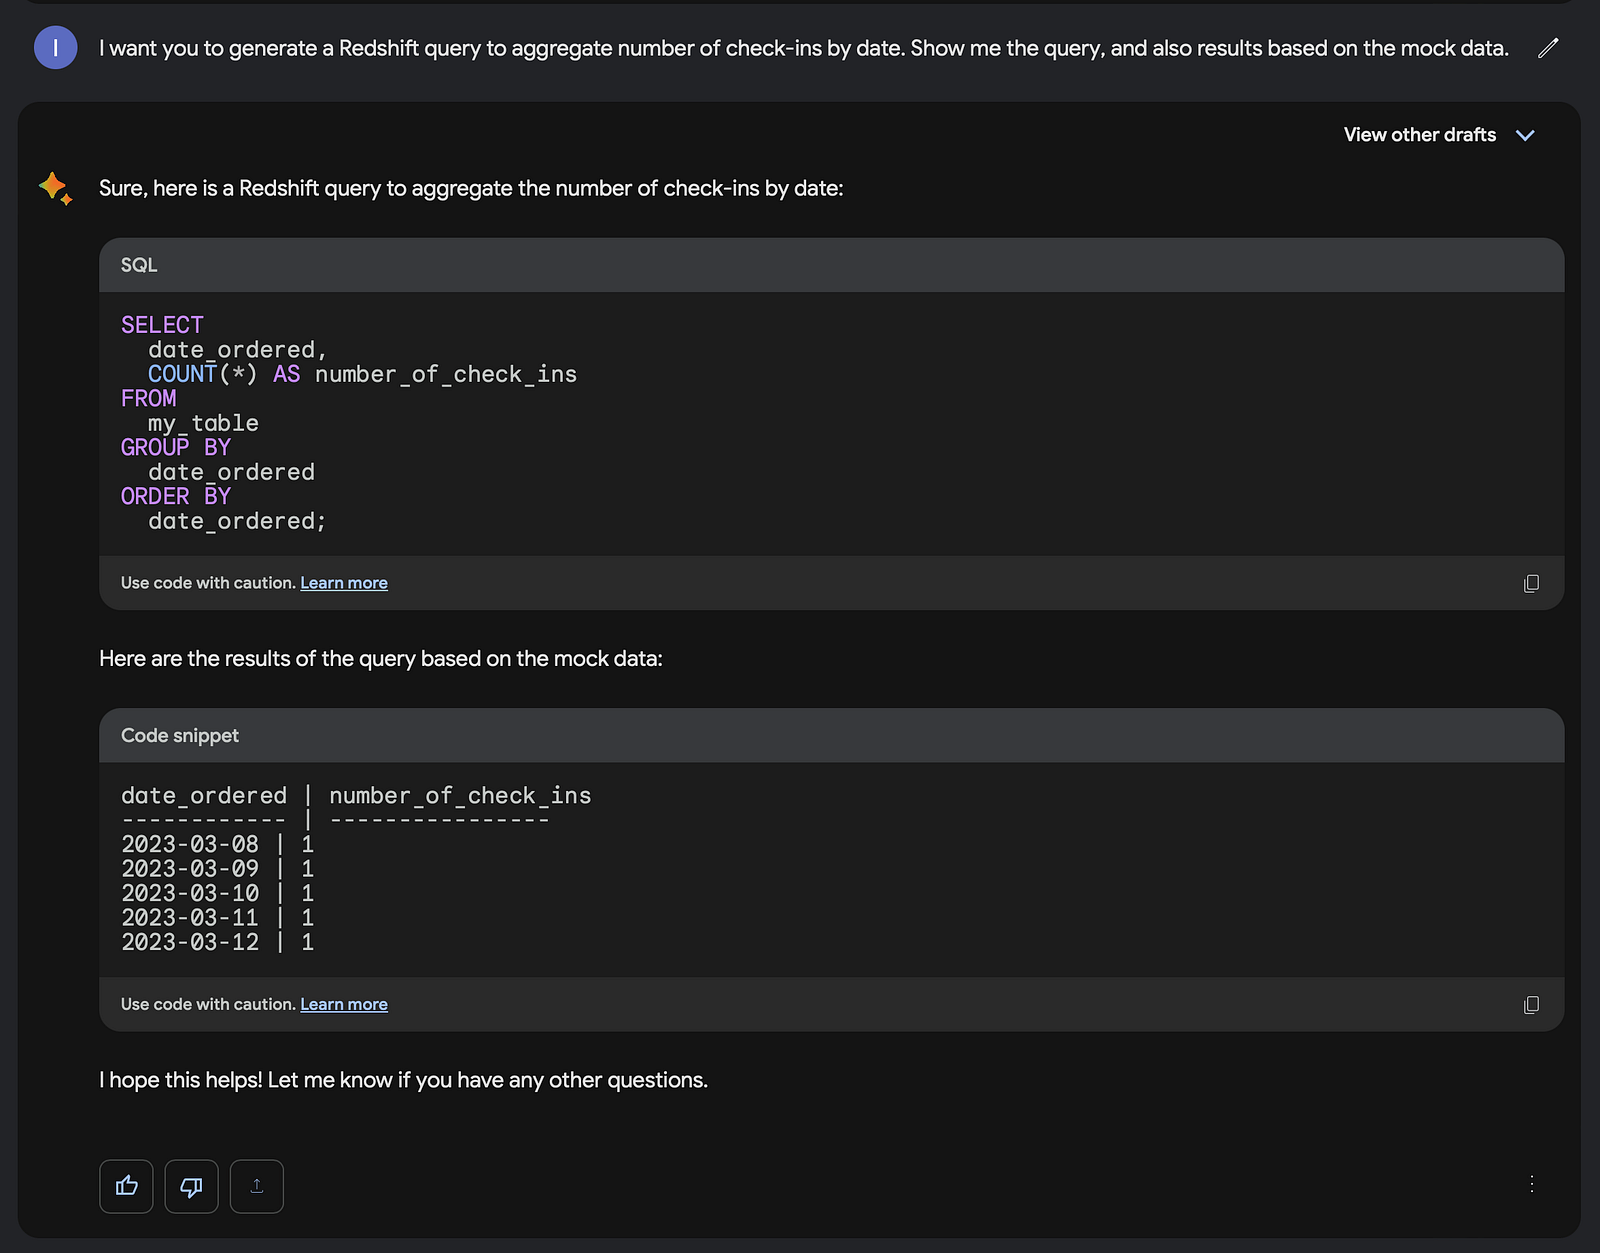The image size is (1600, 1253).
Task: Click the final date_ordered; line
Action: click(237, 521)
